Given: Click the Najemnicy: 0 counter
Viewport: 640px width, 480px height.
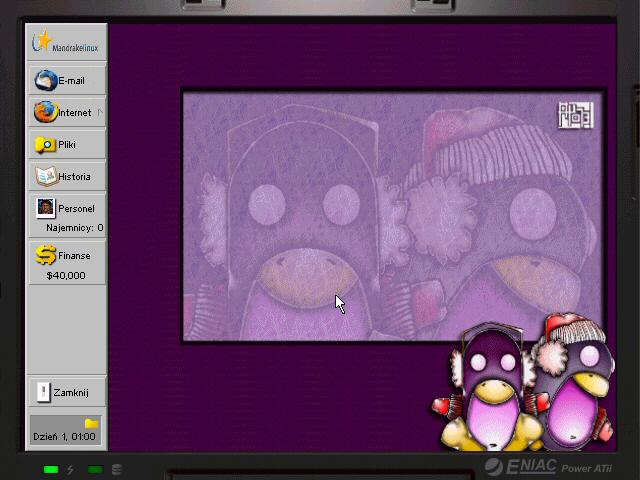Looking at the screenshot, I should click(x=74, y=228).
